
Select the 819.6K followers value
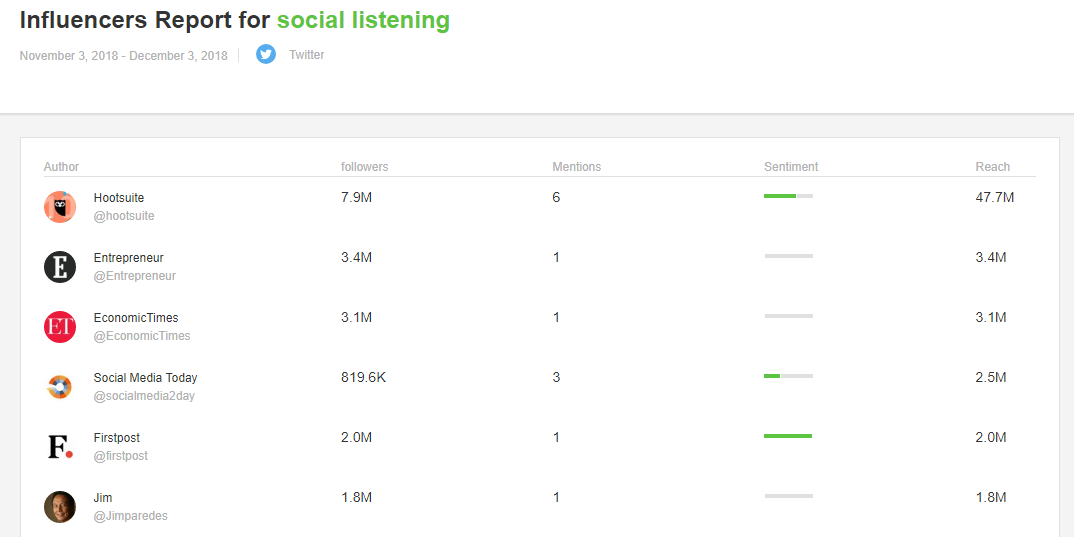tap(363, 377)
